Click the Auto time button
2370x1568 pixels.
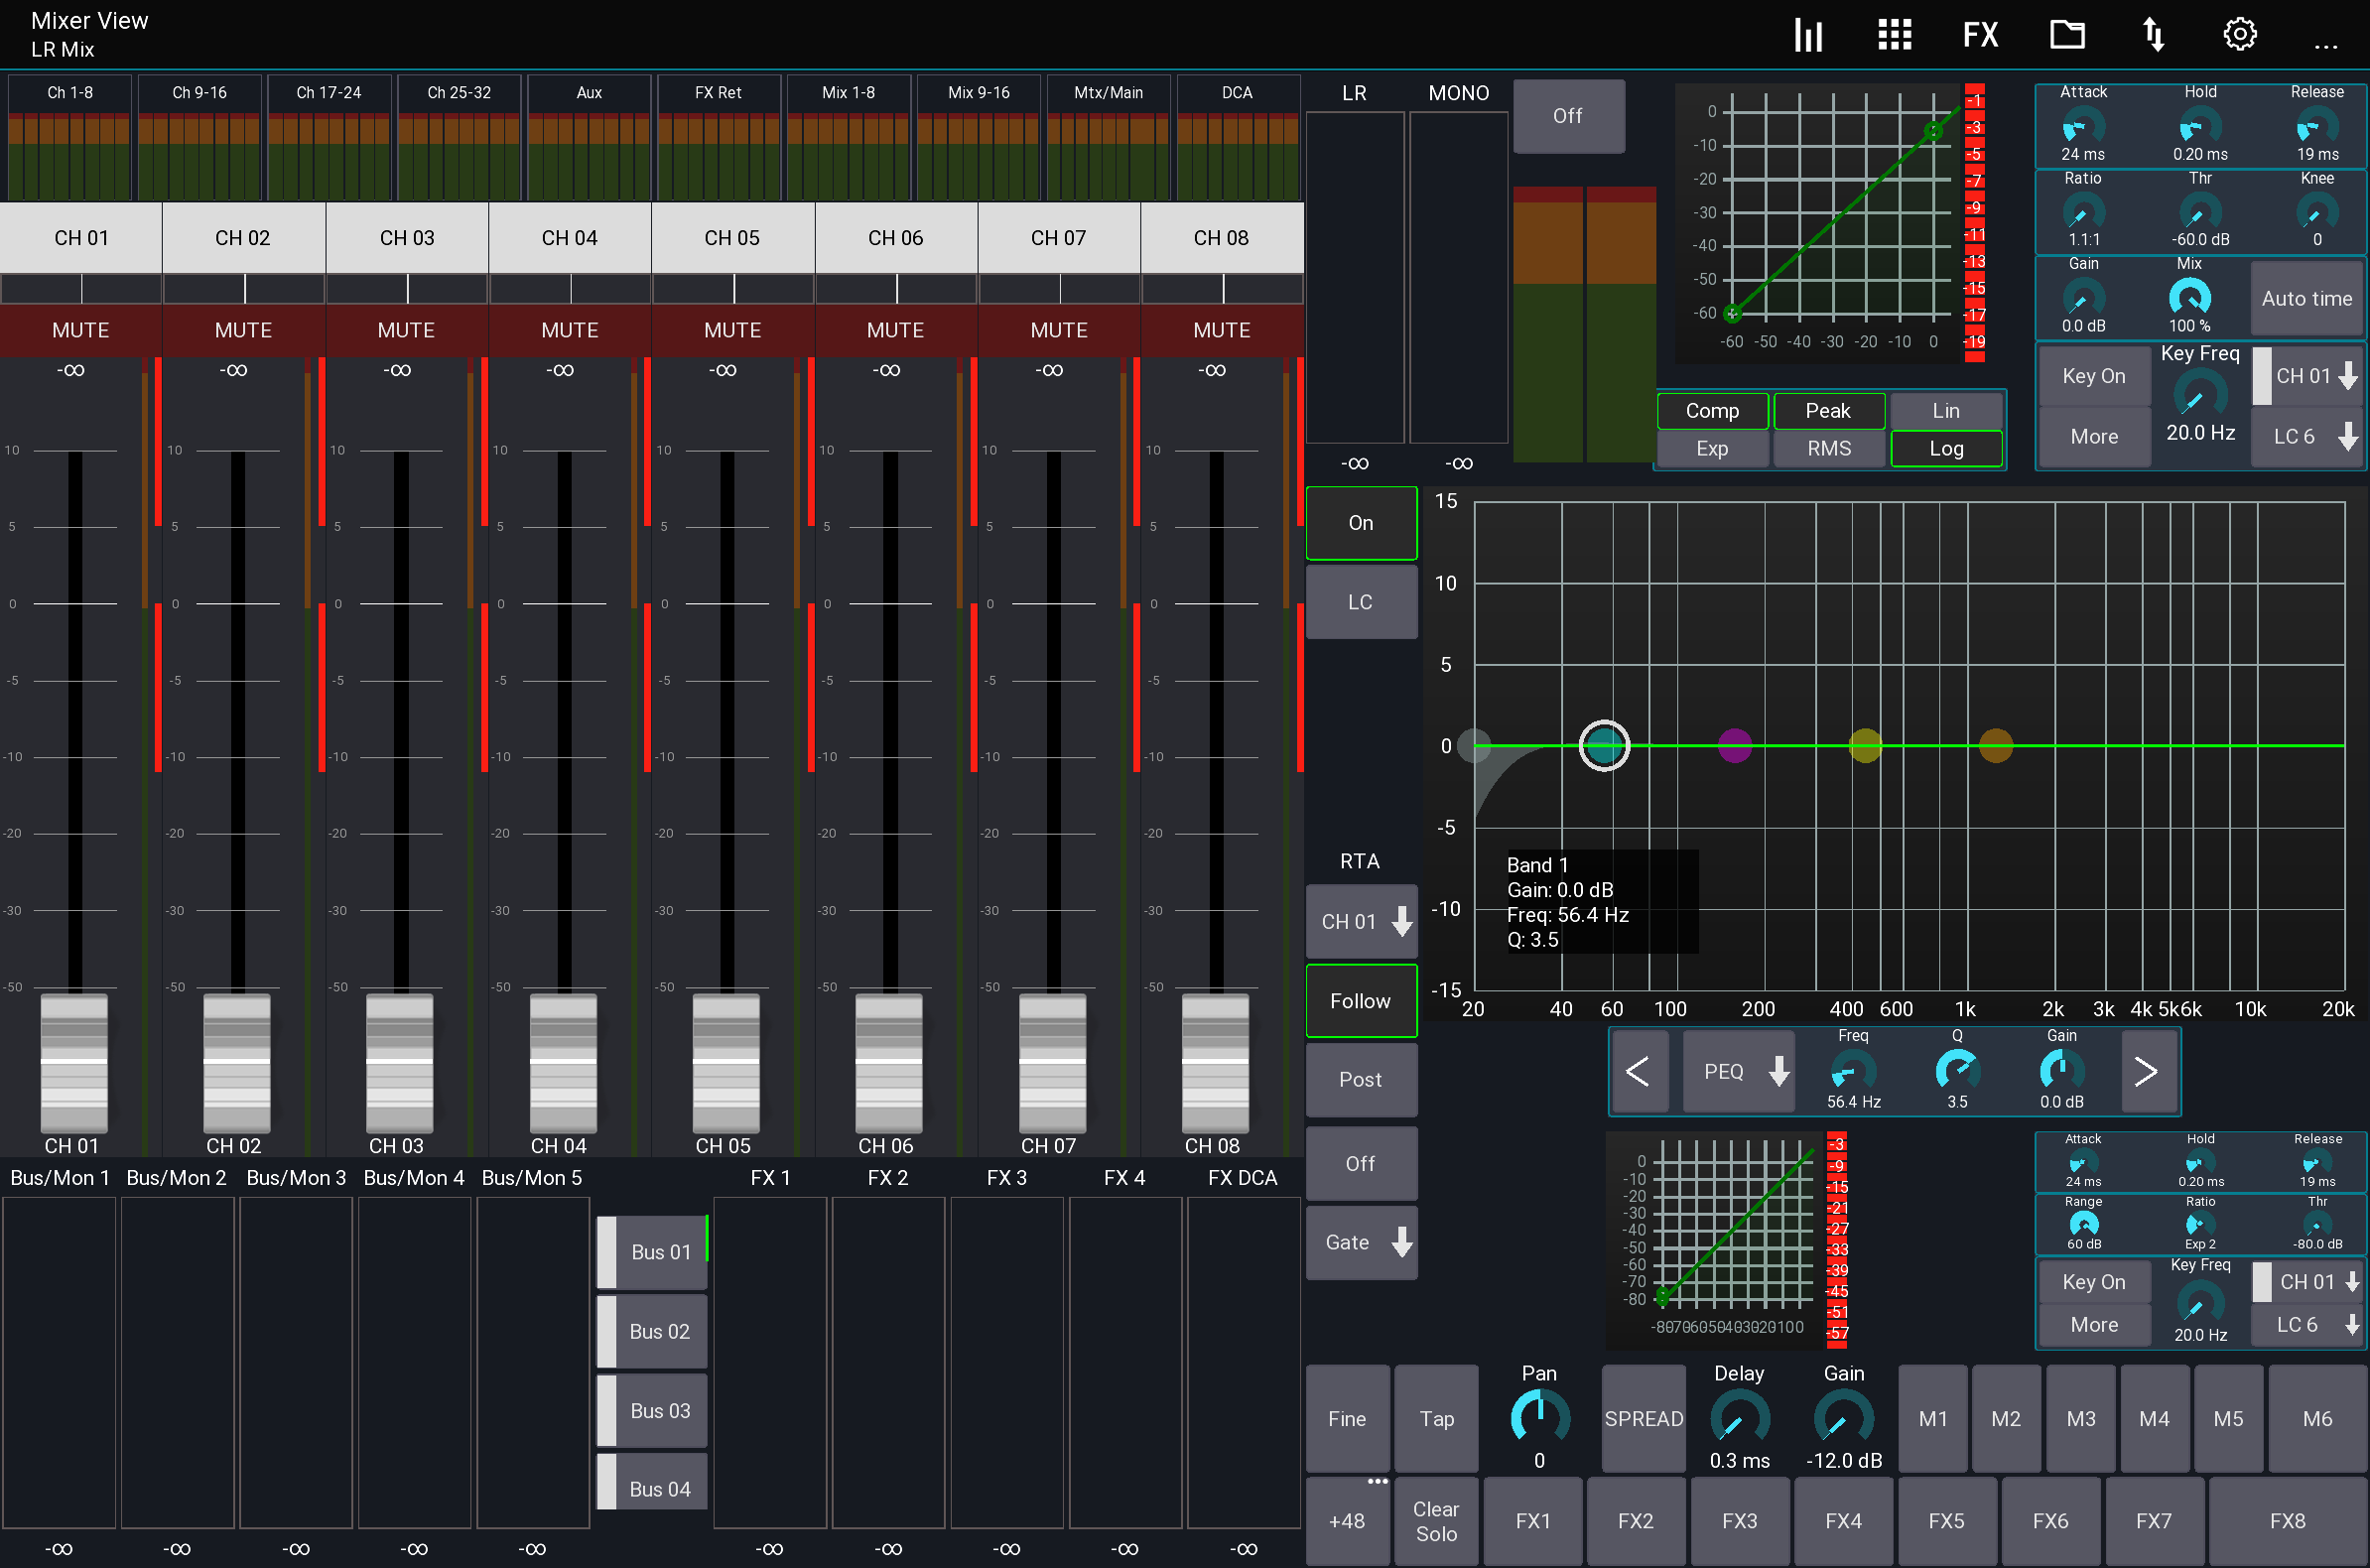(x=2306, y=298)
